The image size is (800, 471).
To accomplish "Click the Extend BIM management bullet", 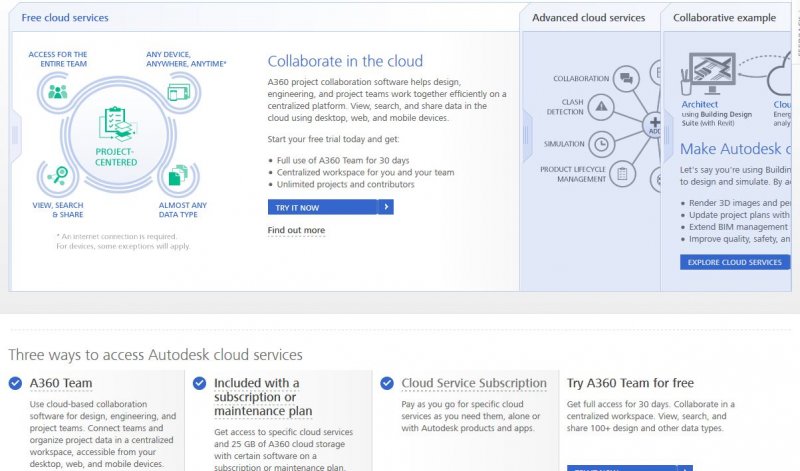I will coord(738,227).
